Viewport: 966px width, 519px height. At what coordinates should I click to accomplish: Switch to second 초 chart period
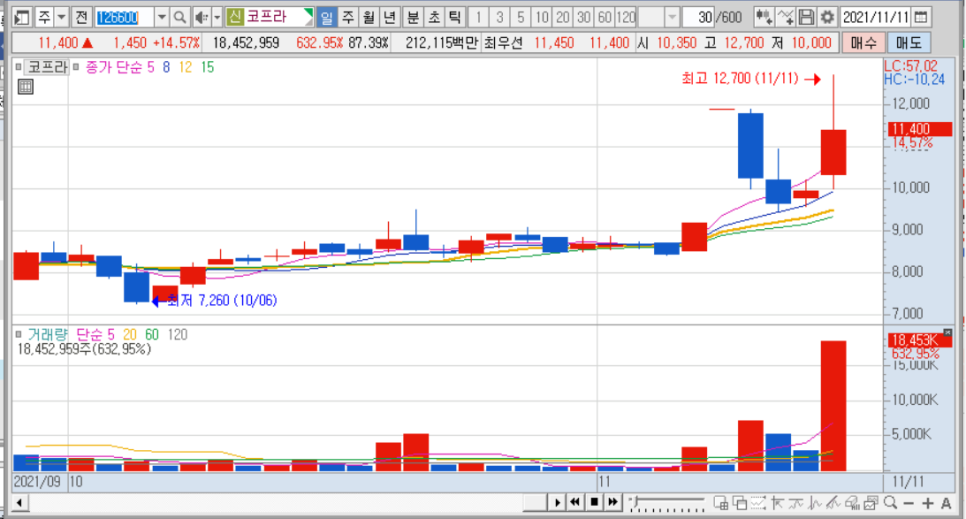434,17
